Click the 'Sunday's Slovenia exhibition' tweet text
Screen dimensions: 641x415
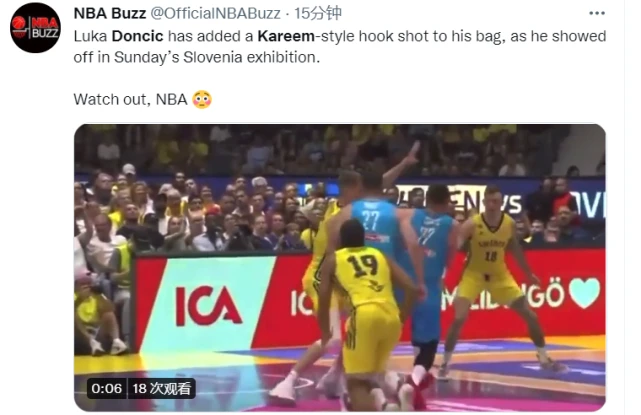[x=217, y=57]
